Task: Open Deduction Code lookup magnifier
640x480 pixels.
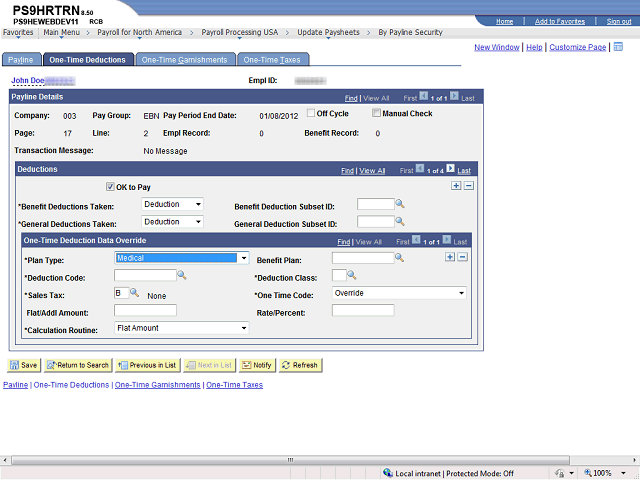Action: coord(182,276)
